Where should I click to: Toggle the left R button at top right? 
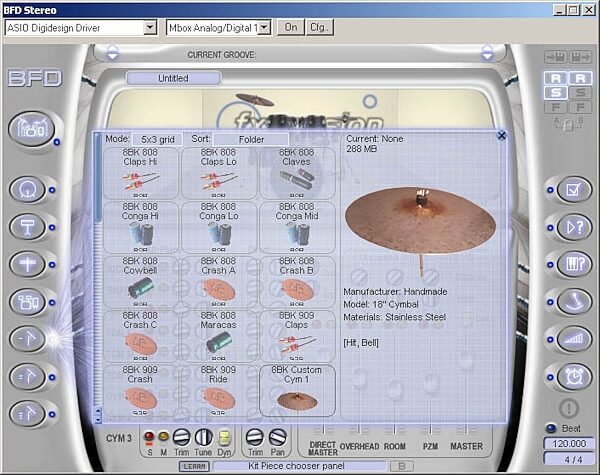556,78
